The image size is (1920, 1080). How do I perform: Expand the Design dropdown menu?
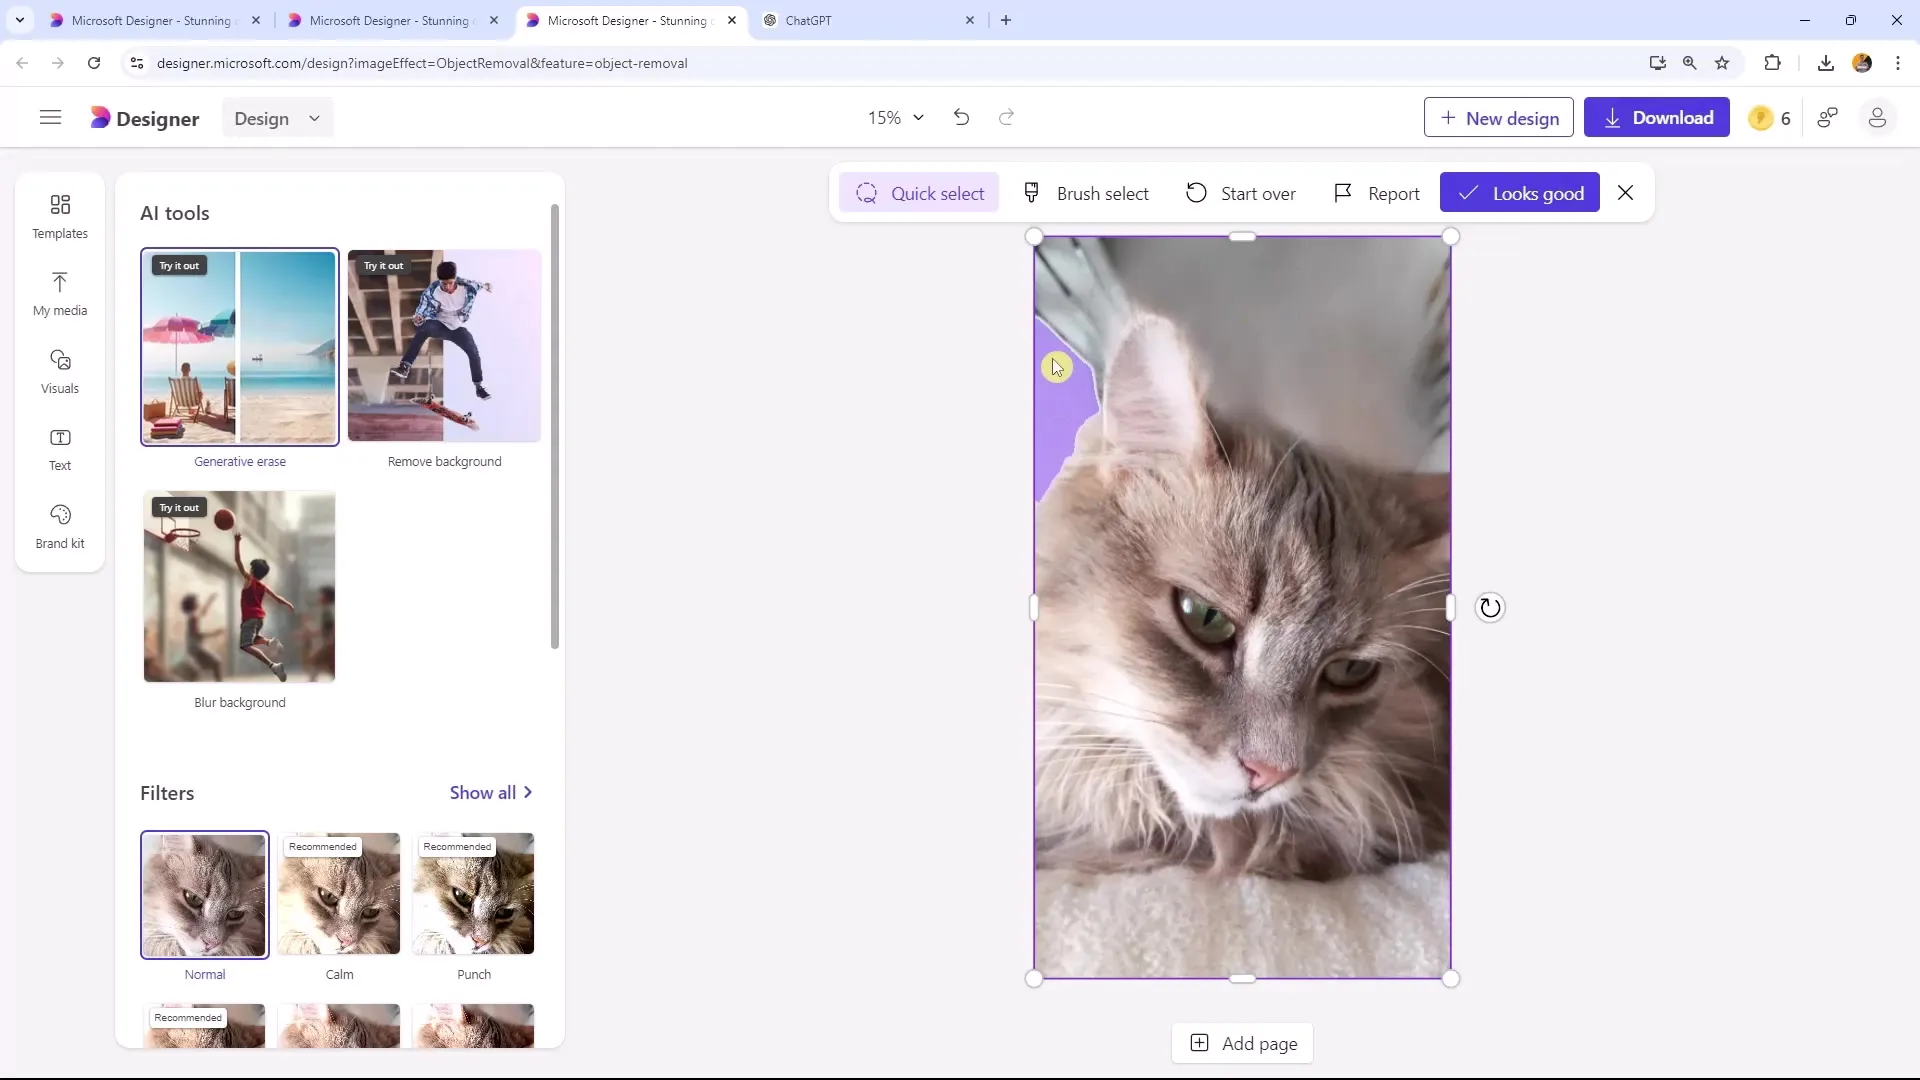277,119
